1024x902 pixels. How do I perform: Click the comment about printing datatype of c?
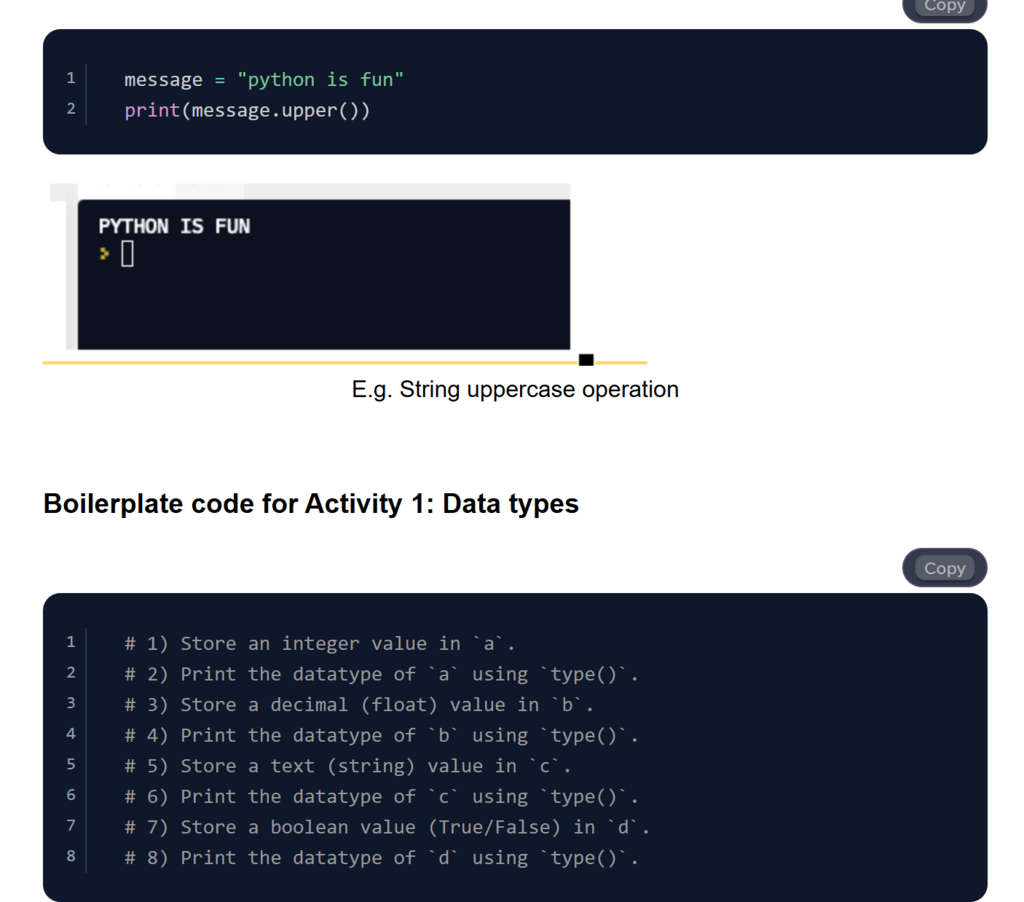pyautogui.click(x=381, y=797)
